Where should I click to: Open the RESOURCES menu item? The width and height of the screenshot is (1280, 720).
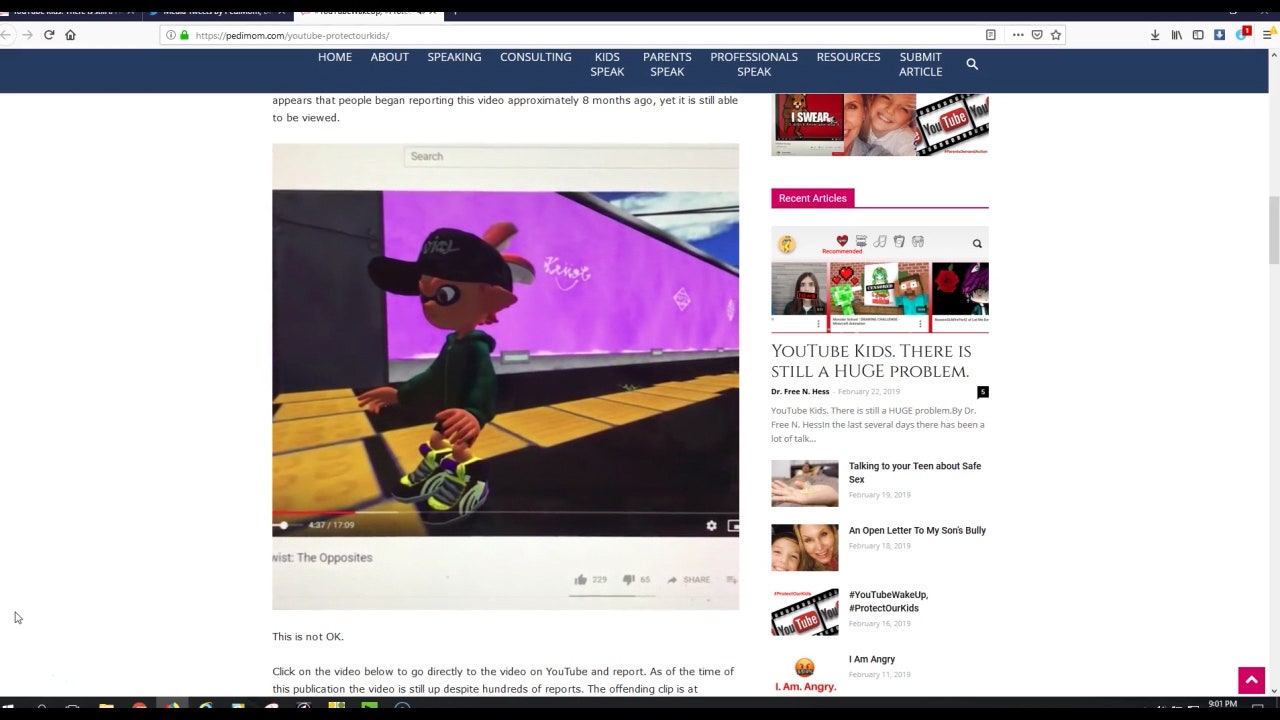(x=848, y=57)
